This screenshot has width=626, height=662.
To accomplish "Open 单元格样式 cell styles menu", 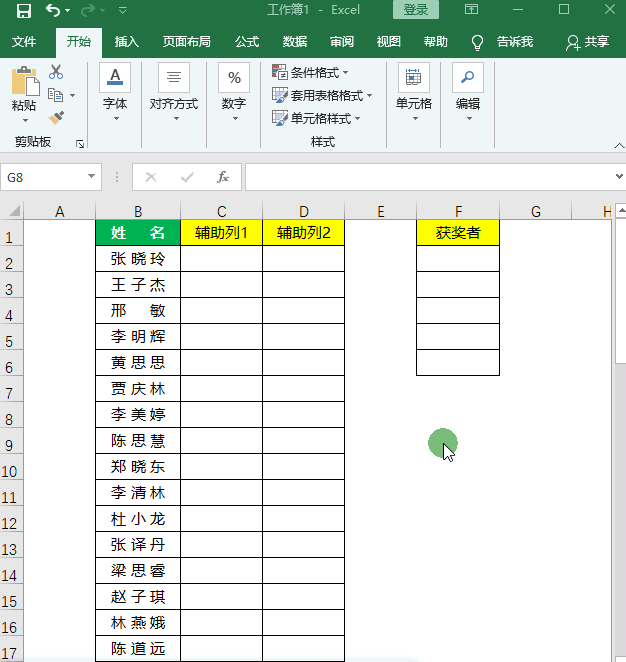I will pyautogui.click(x=316, y=118).
